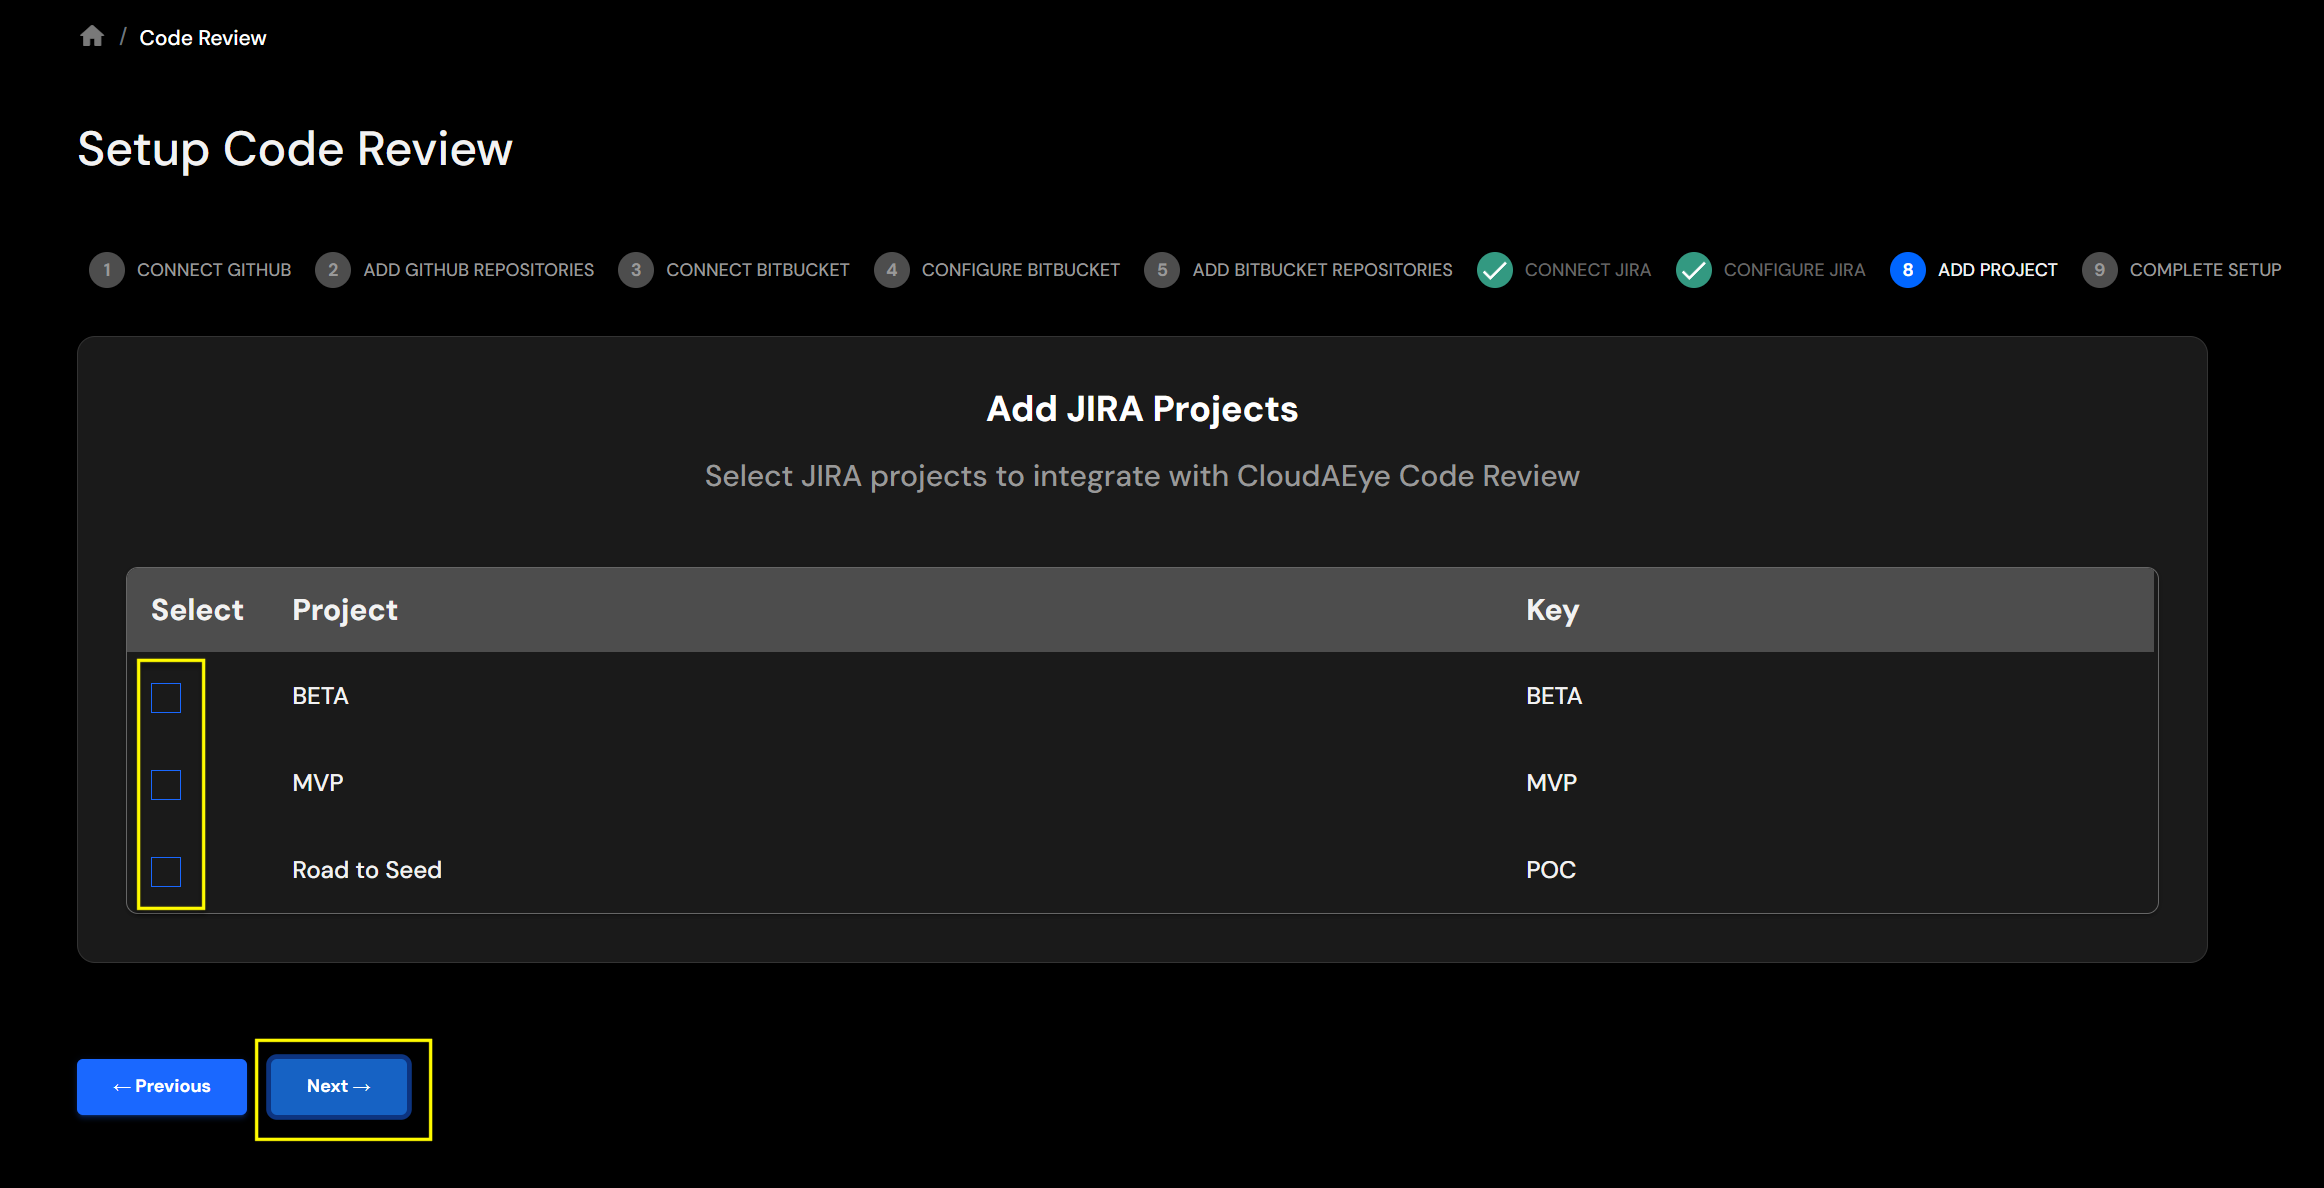Click the green Connect JIRA checkmark
This screenshot has width=2324, height=1188.
[1494, 269]
